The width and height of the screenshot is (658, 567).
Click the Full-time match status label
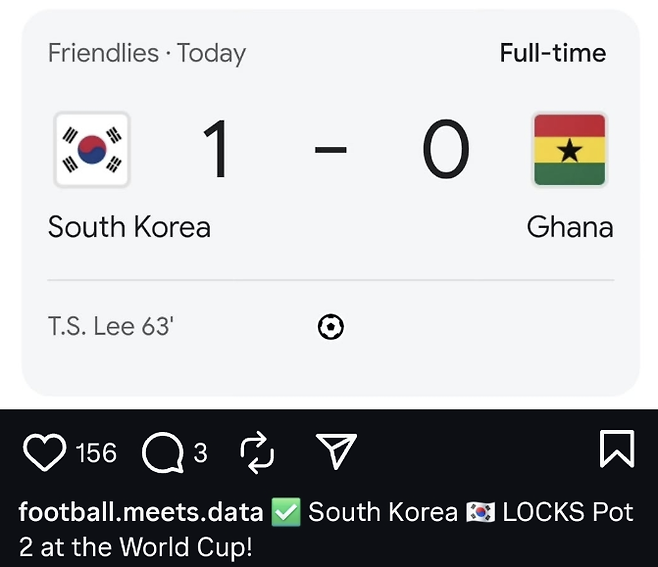click(x=552, y=53)
